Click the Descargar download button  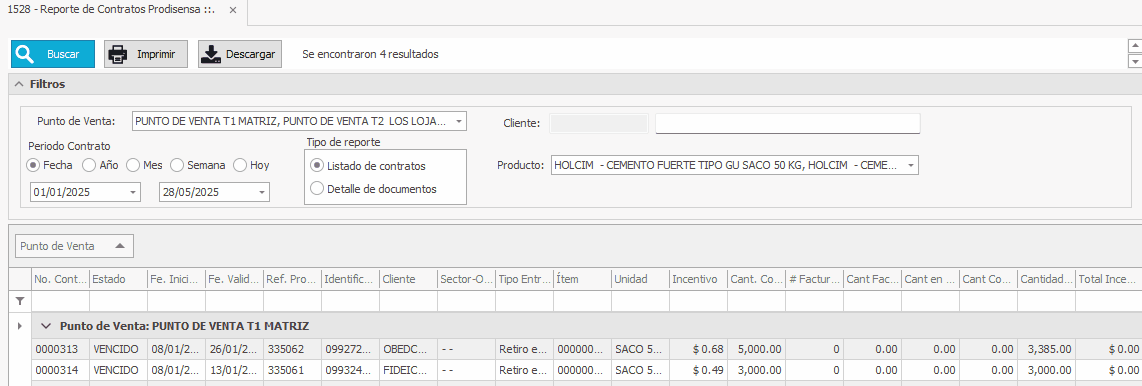[x=240, y=54]
